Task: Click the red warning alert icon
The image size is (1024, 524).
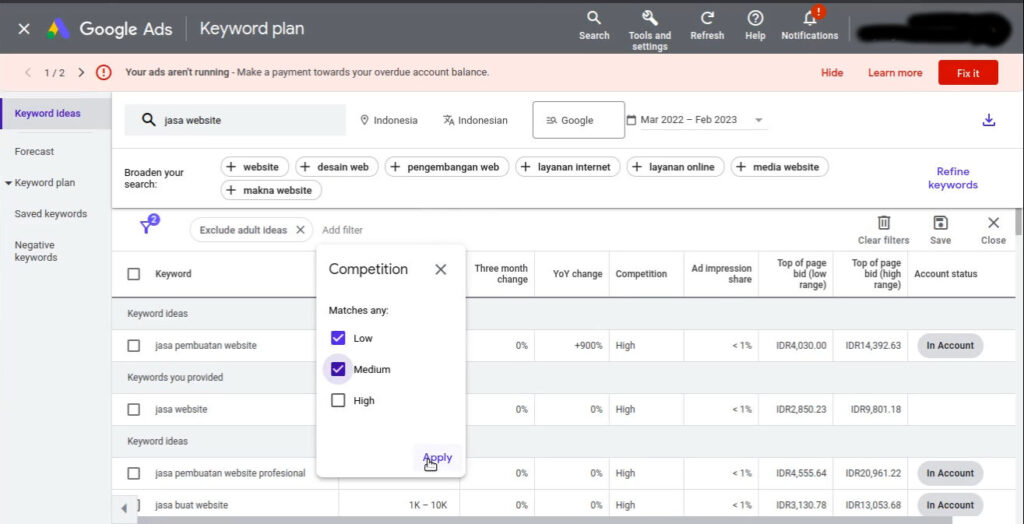Action: click(x=103, y=73)
